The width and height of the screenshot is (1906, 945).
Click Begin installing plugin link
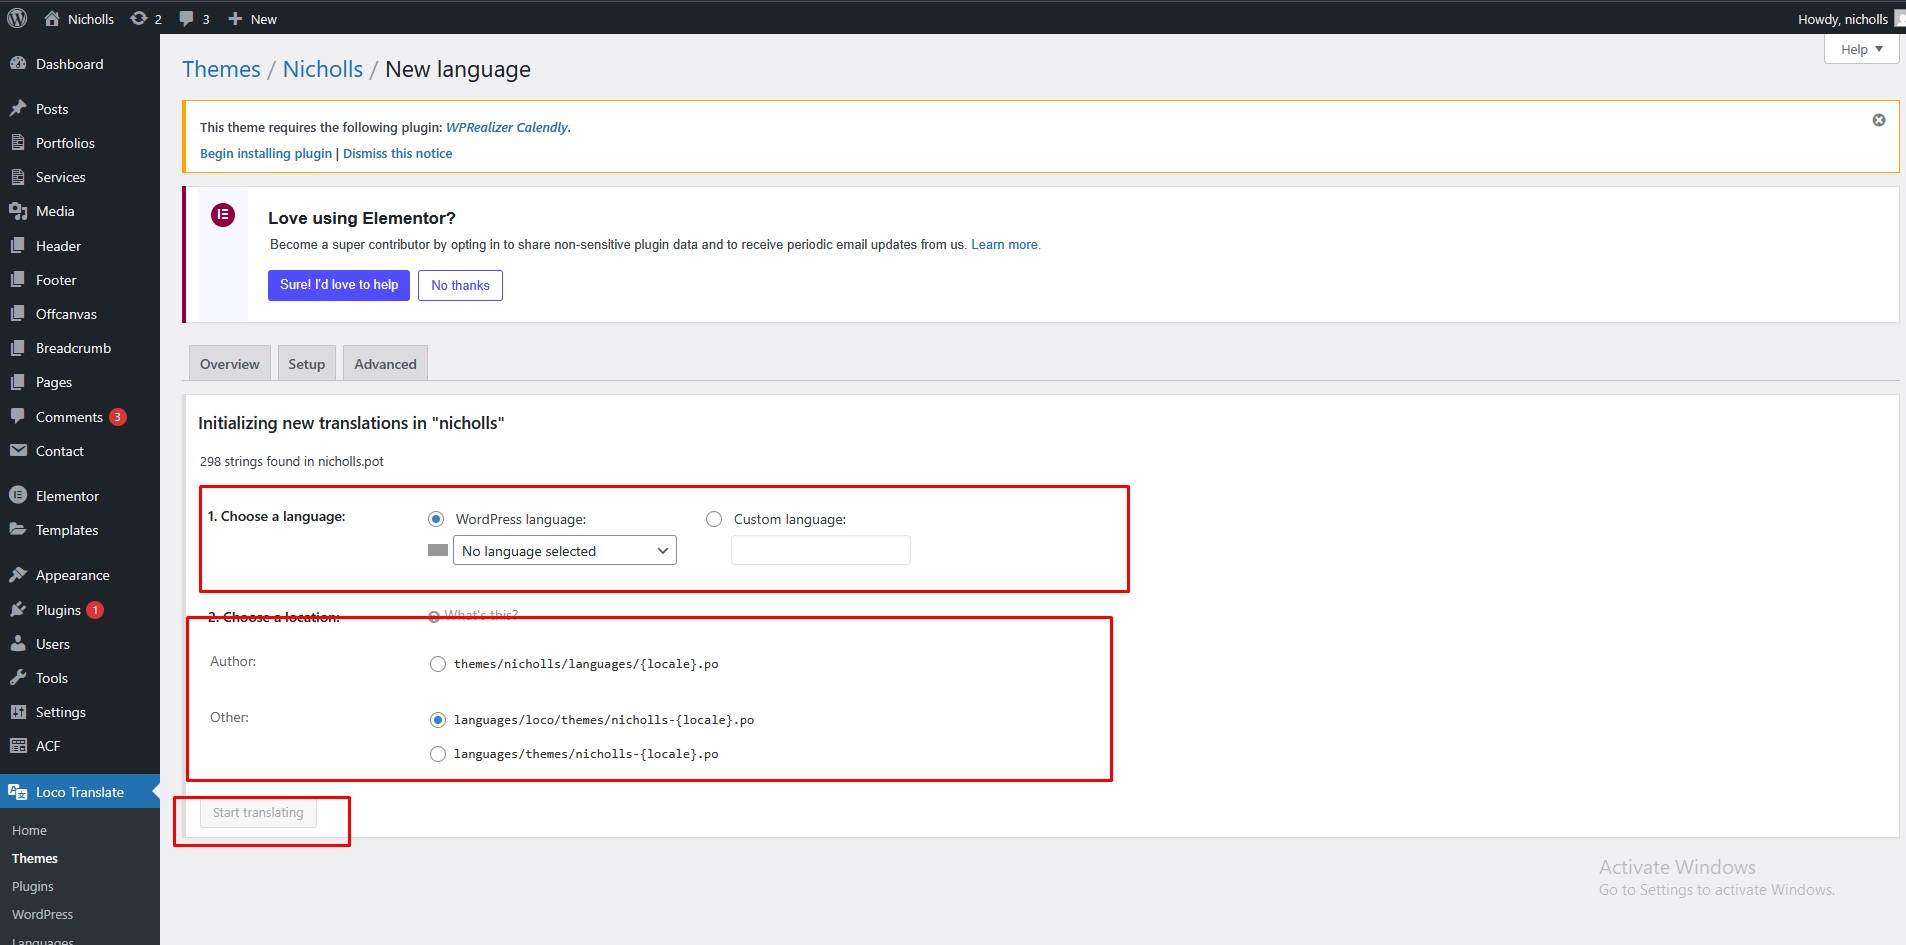(x=266, y=153)
